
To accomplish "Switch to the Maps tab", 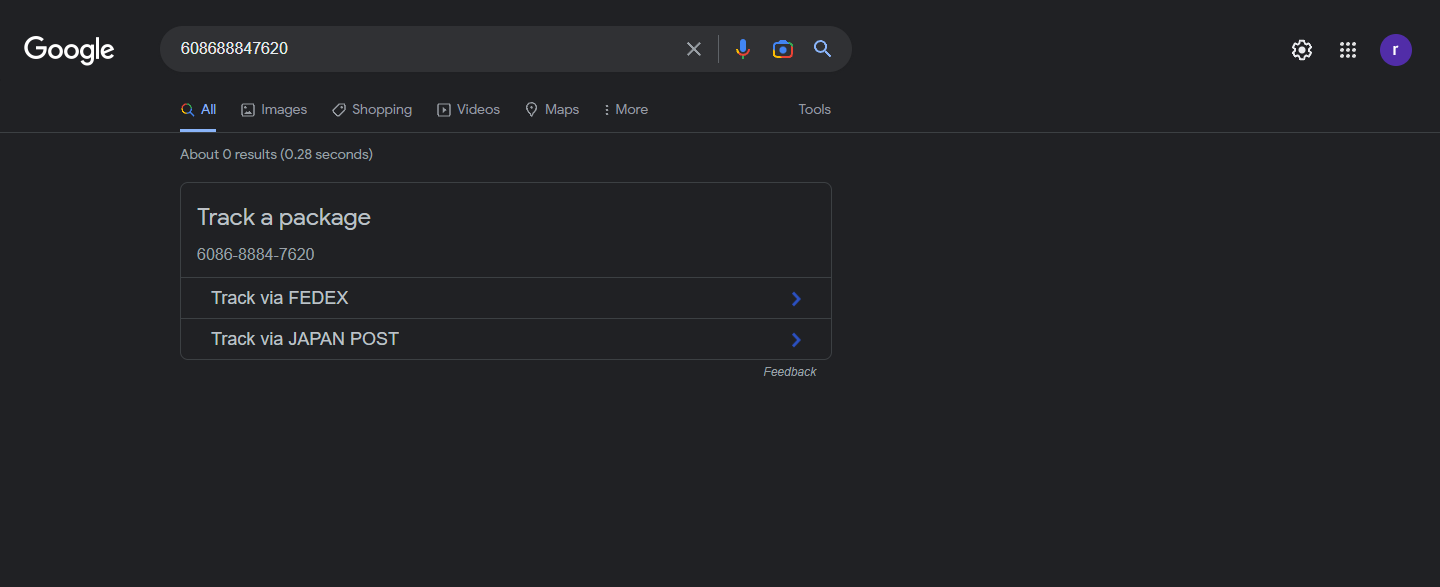I will [552, 110].
